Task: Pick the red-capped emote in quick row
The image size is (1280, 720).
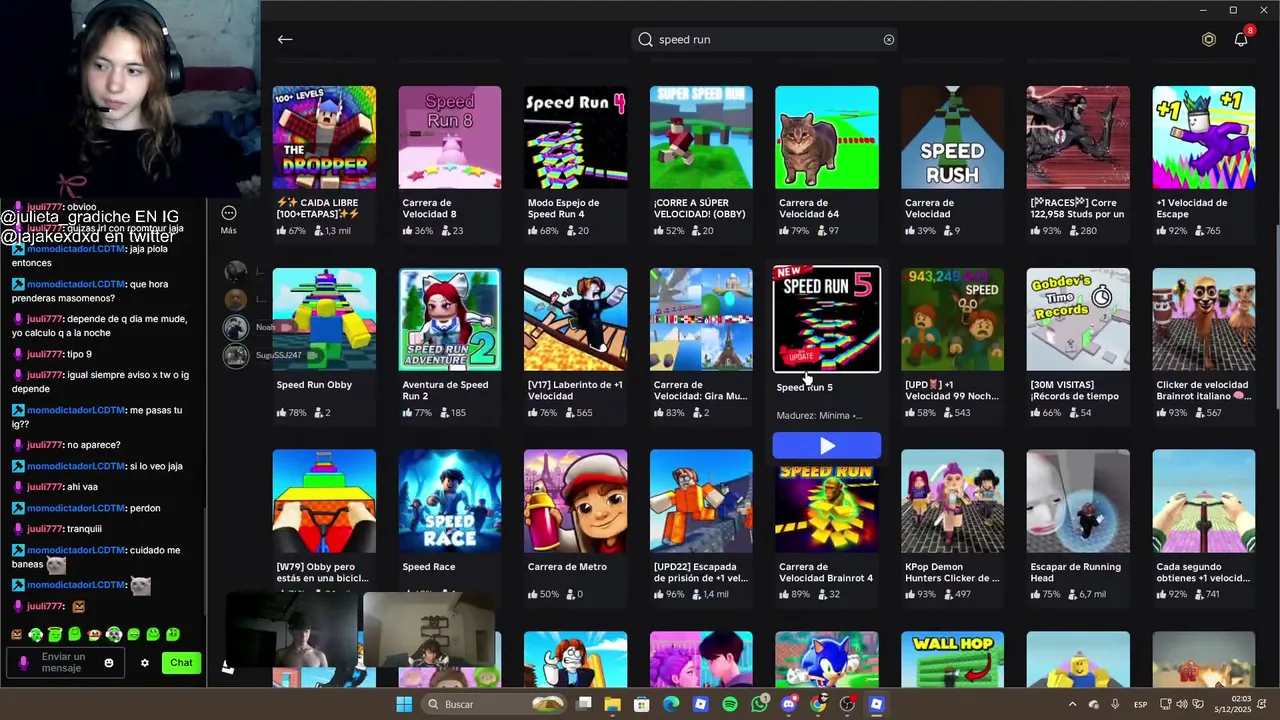Action: [94, 634]
